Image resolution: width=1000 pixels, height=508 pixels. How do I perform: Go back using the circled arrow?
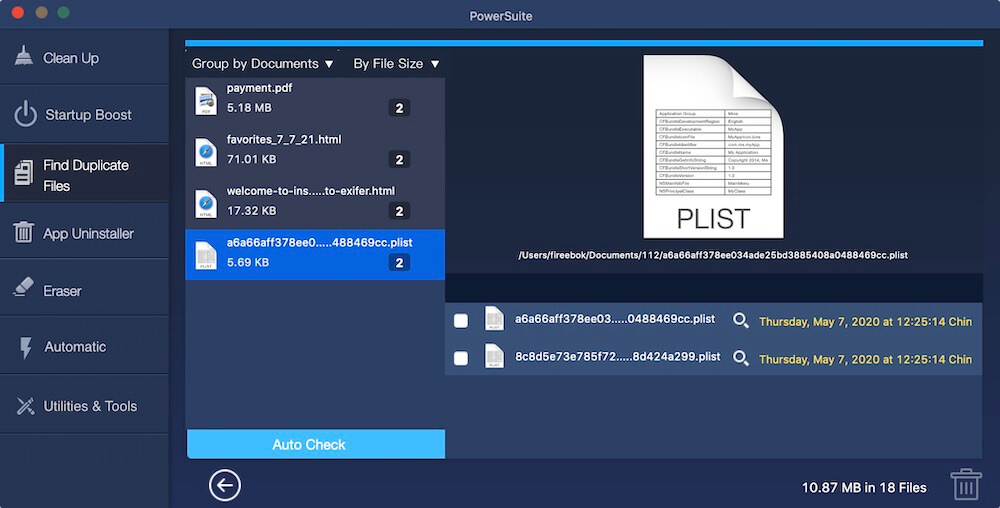(224, 486)
